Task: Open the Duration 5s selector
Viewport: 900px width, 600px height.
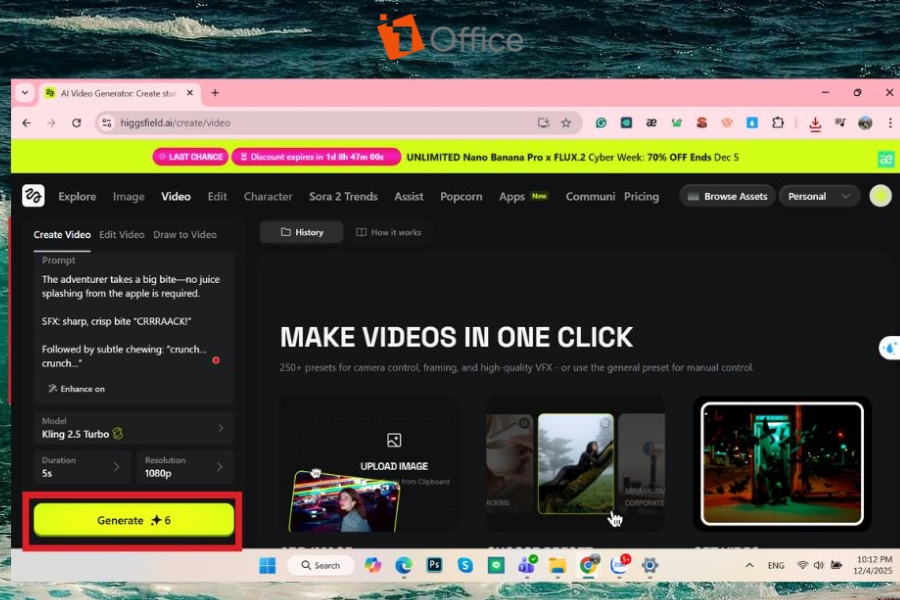Action: 82,467
